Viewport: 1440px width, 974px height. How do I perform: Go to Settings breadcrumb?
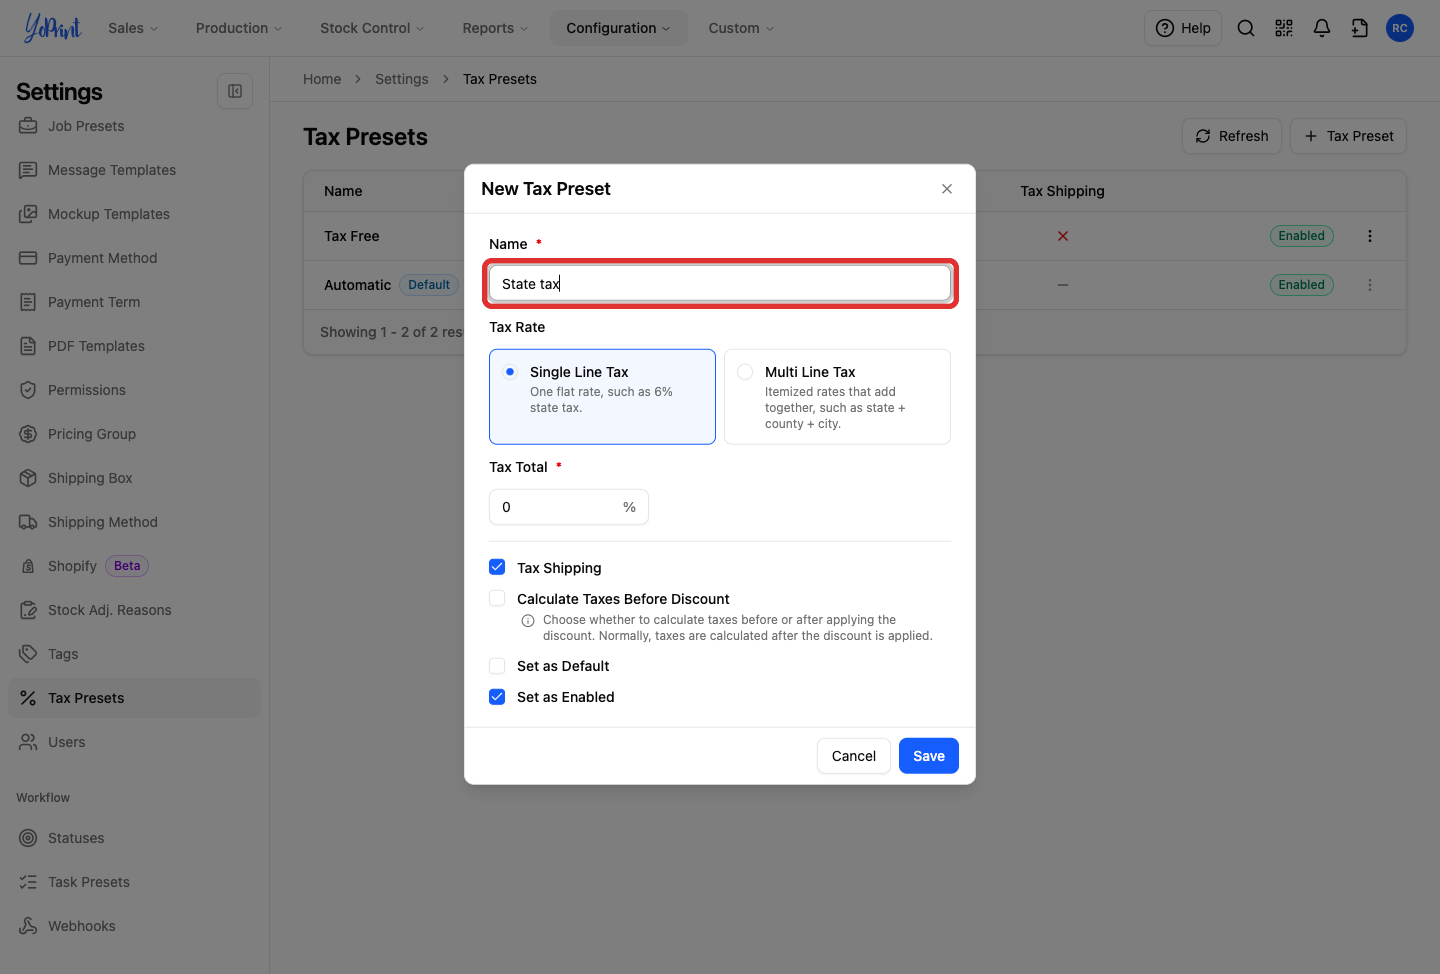point(402,79)
